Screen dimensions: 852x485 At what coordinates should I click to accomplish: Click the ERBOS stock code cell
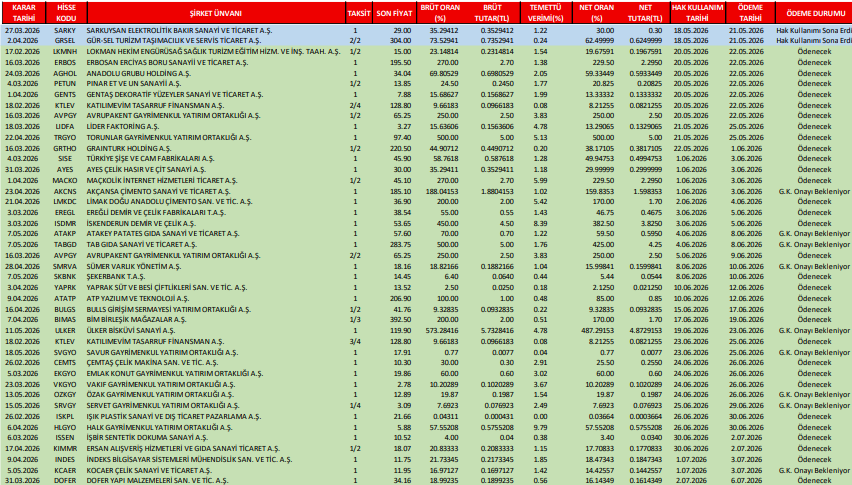[65, 62]
